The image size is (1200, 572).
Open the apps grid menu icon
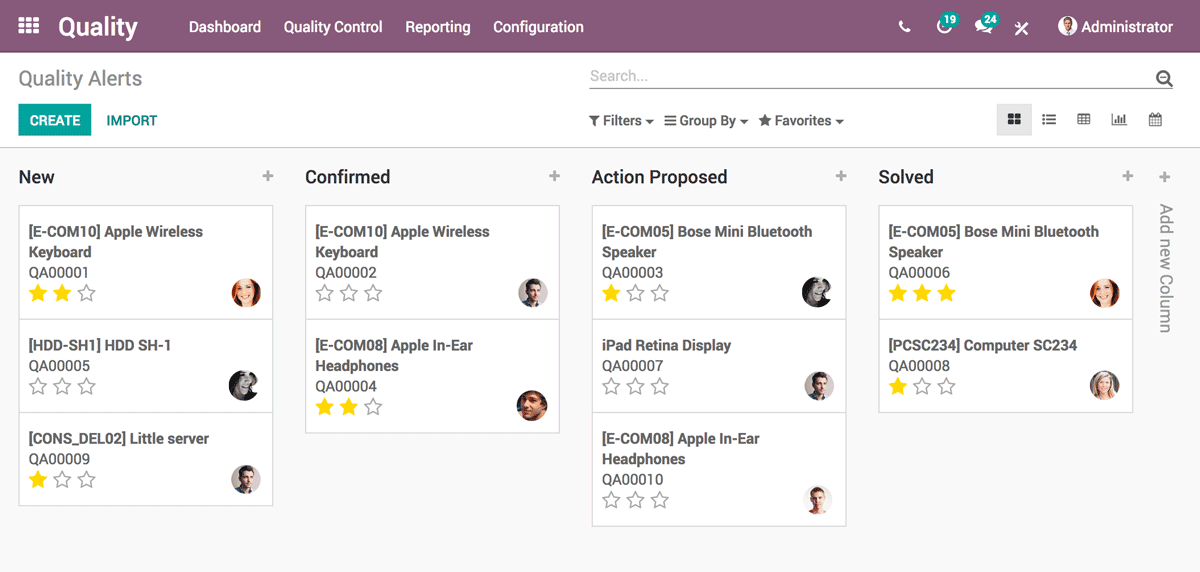(29, 27)
